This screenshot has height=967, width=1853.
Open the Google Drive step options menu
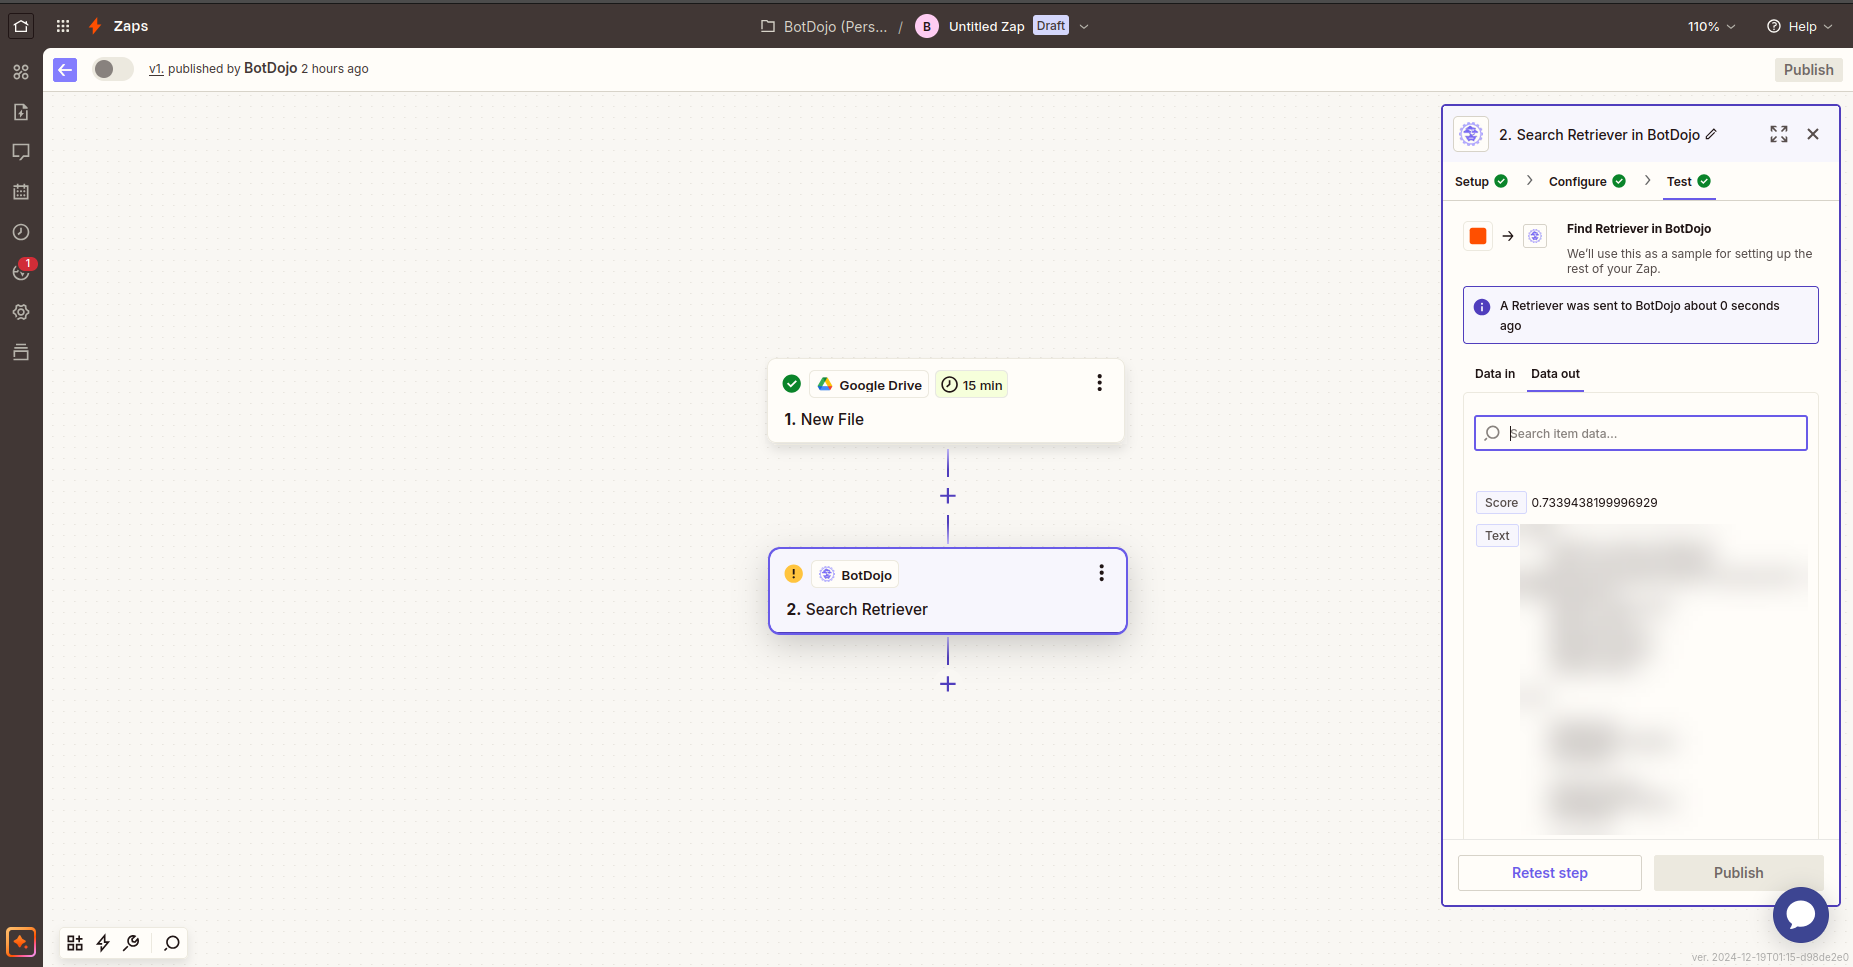(x=1099, y=383)
